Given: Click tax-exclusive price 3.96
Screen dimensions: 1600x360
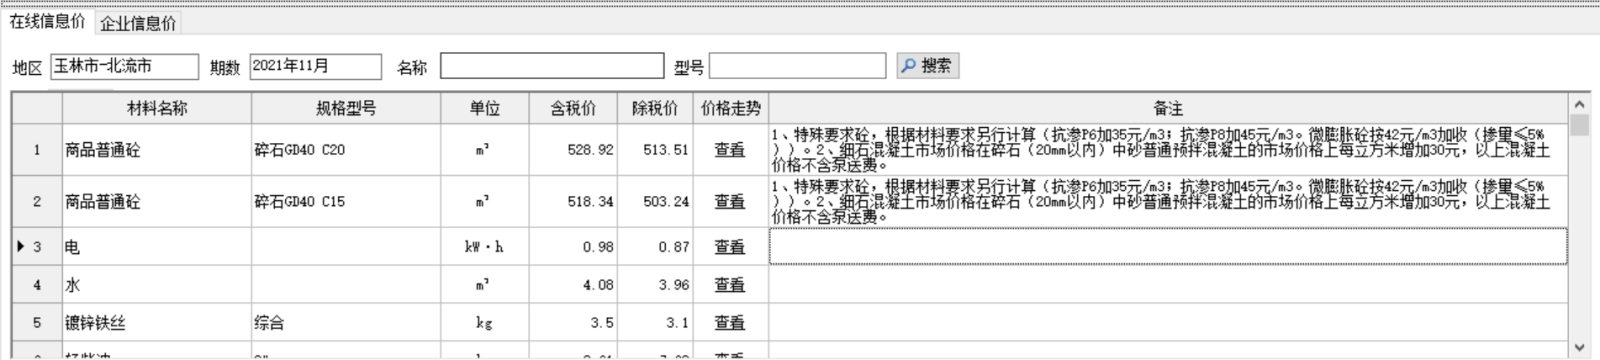Looking at the screenshot, I should (655, 285).
